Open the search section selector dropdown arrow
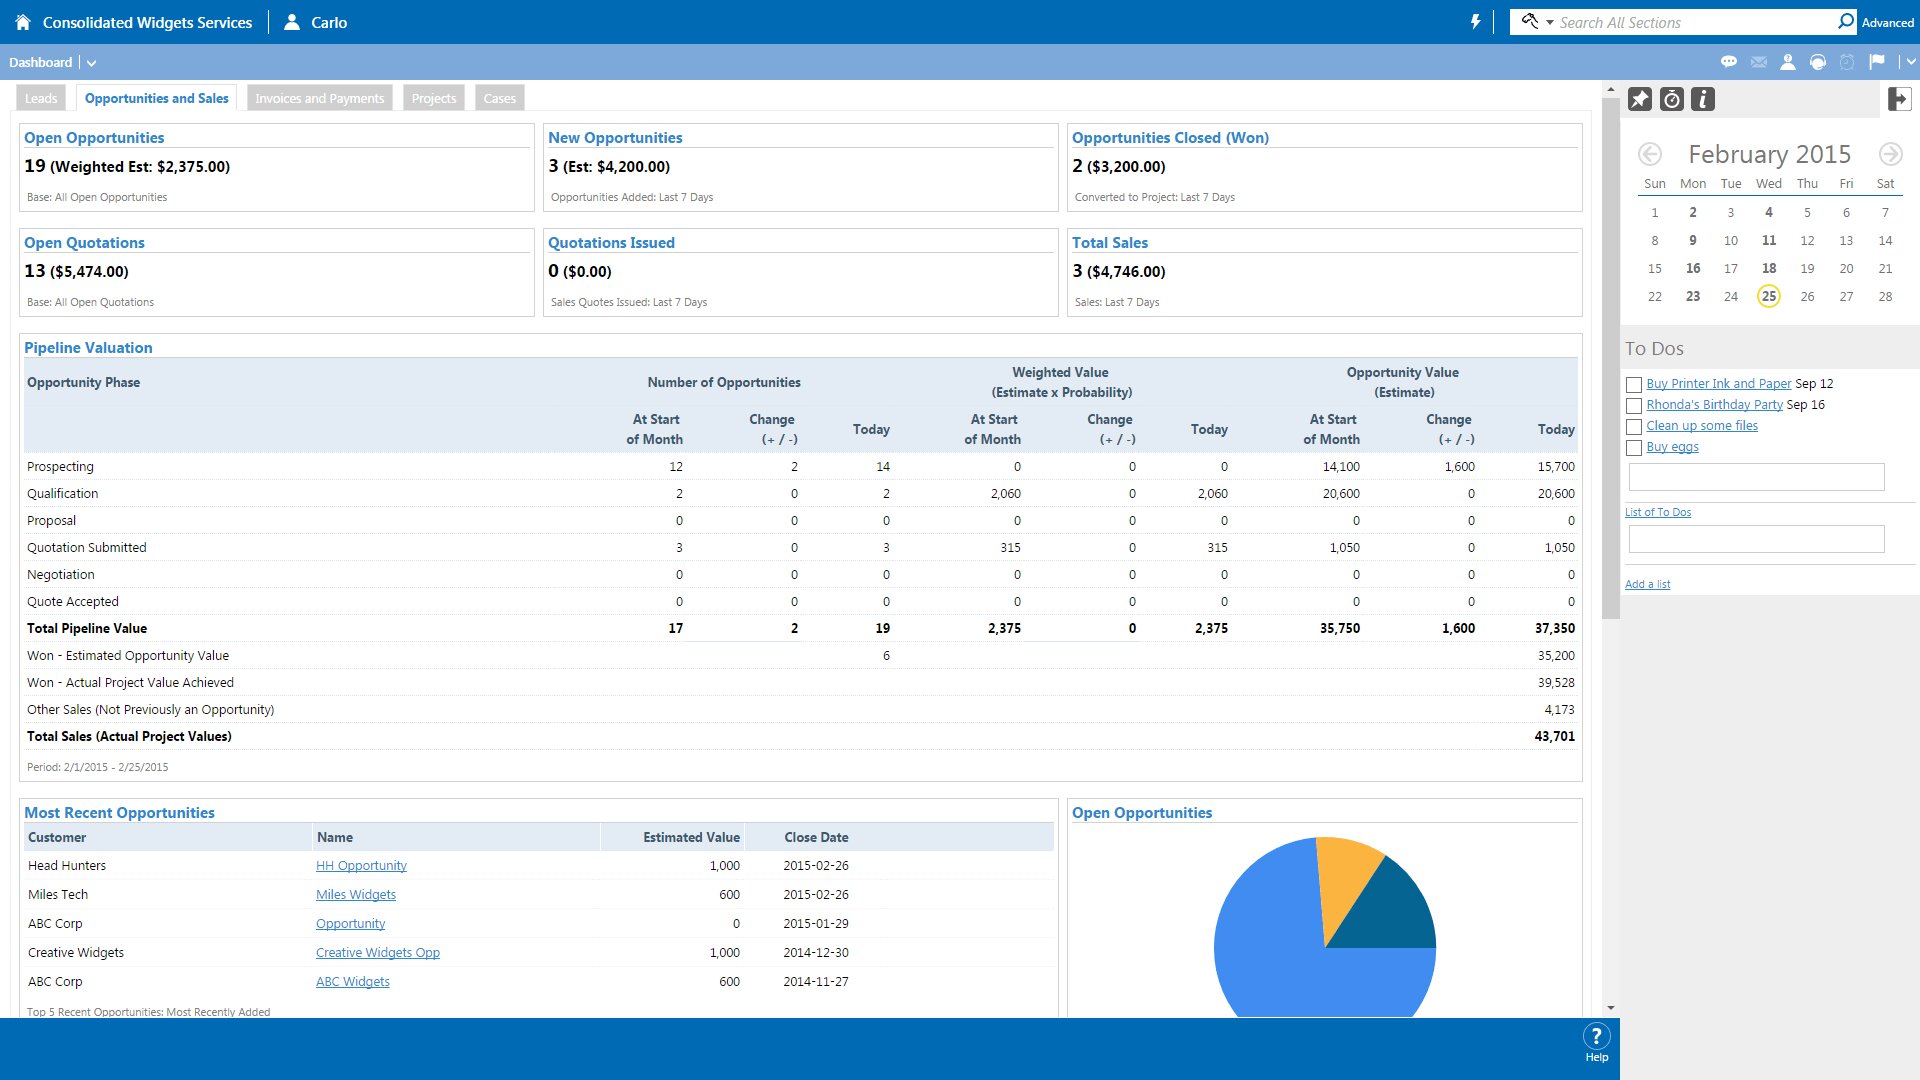Viewport: 1920px width, 1080px height. coord(1549,22)
